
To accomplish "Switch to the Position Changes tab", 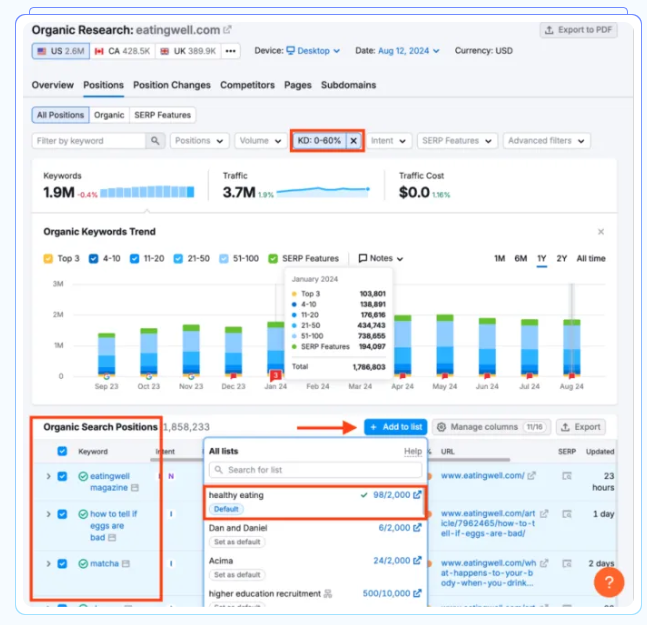I will pos(172,85).
